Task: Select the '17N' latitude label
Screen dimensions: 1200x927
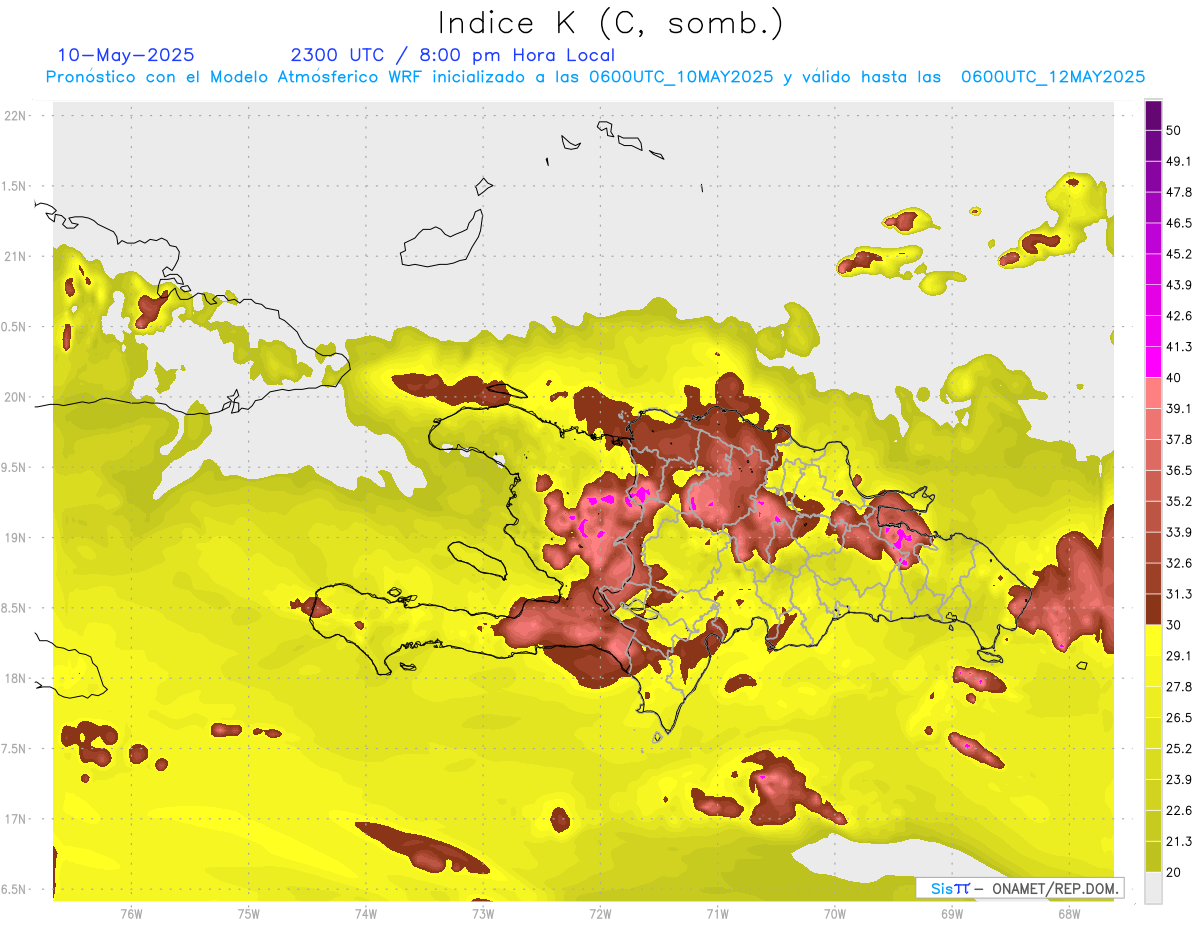Action: (17, 819)
